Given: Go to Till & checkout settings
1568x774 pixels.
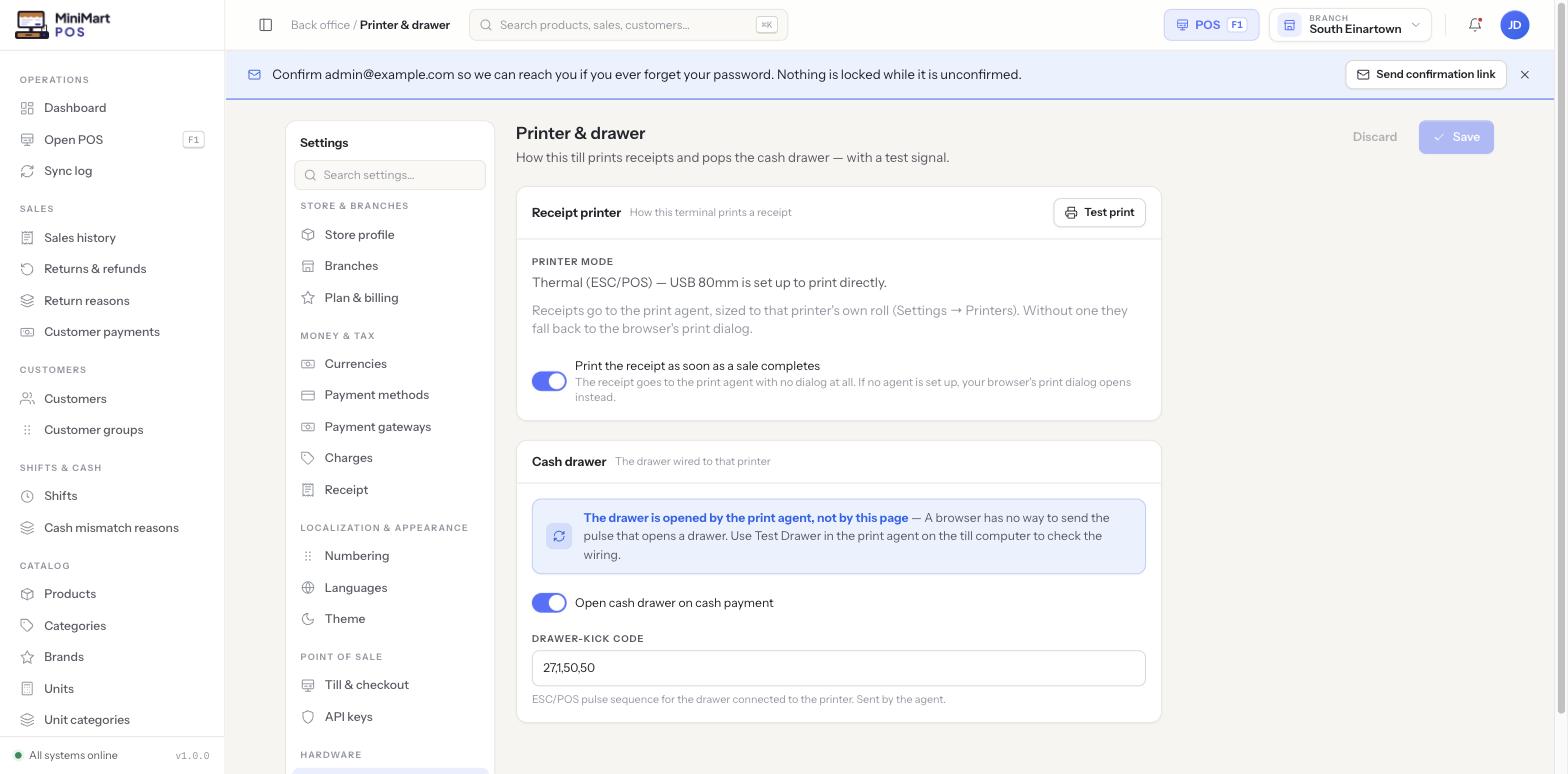Looking at the screenshot, I should [390, 685].
